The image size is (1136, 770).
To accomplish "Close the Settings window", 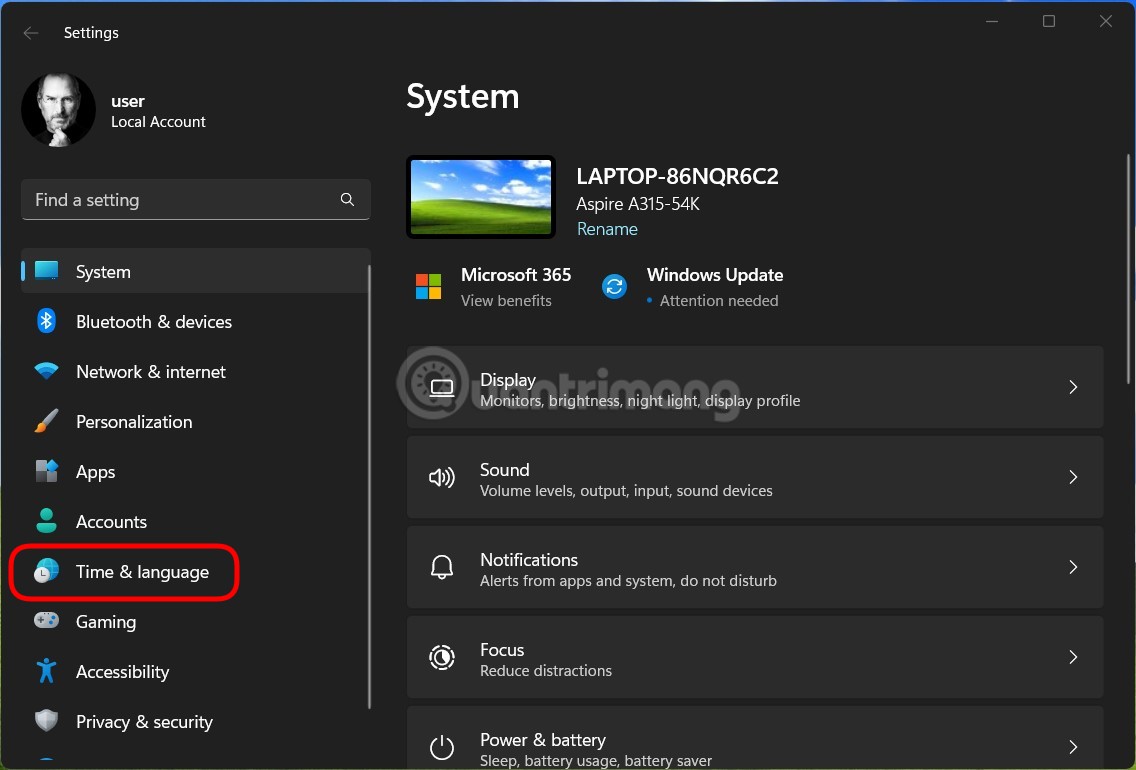I will (1106, 22).
